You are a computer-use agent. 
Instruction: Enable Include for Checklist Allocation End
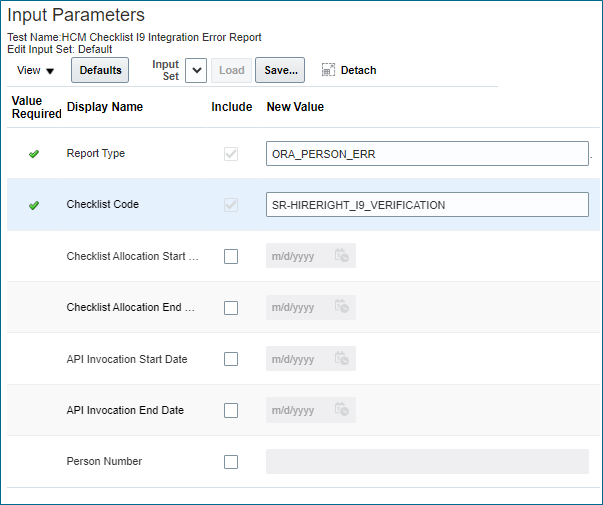point(231,308)
